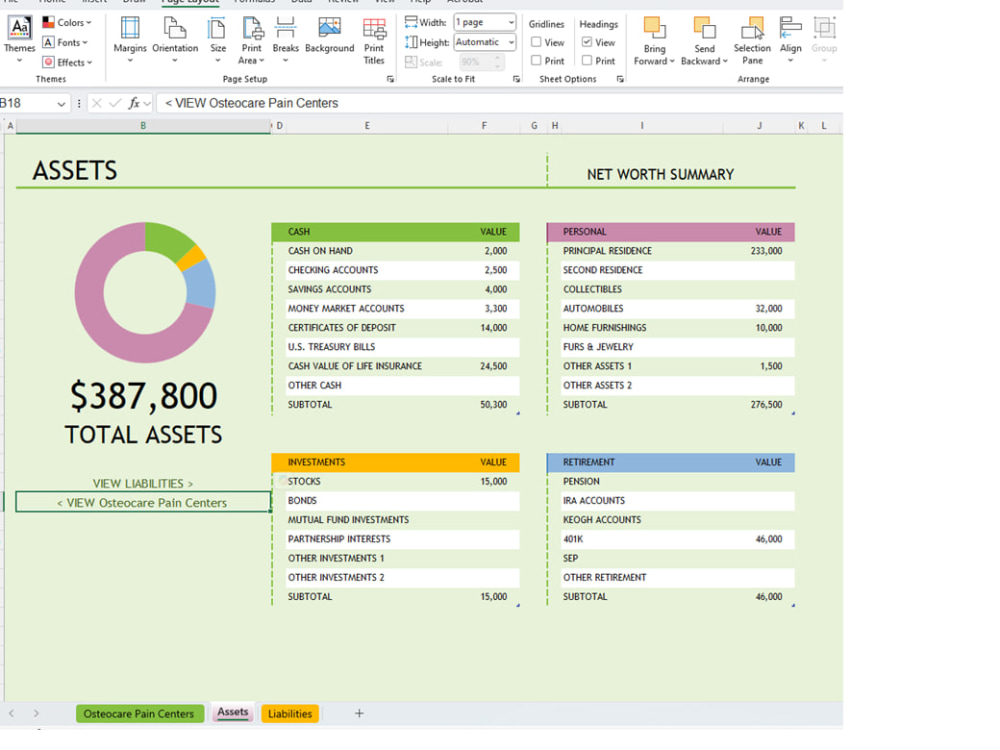Click Send Backward icon
The image size is (1000, 750).
coord(704,29)
